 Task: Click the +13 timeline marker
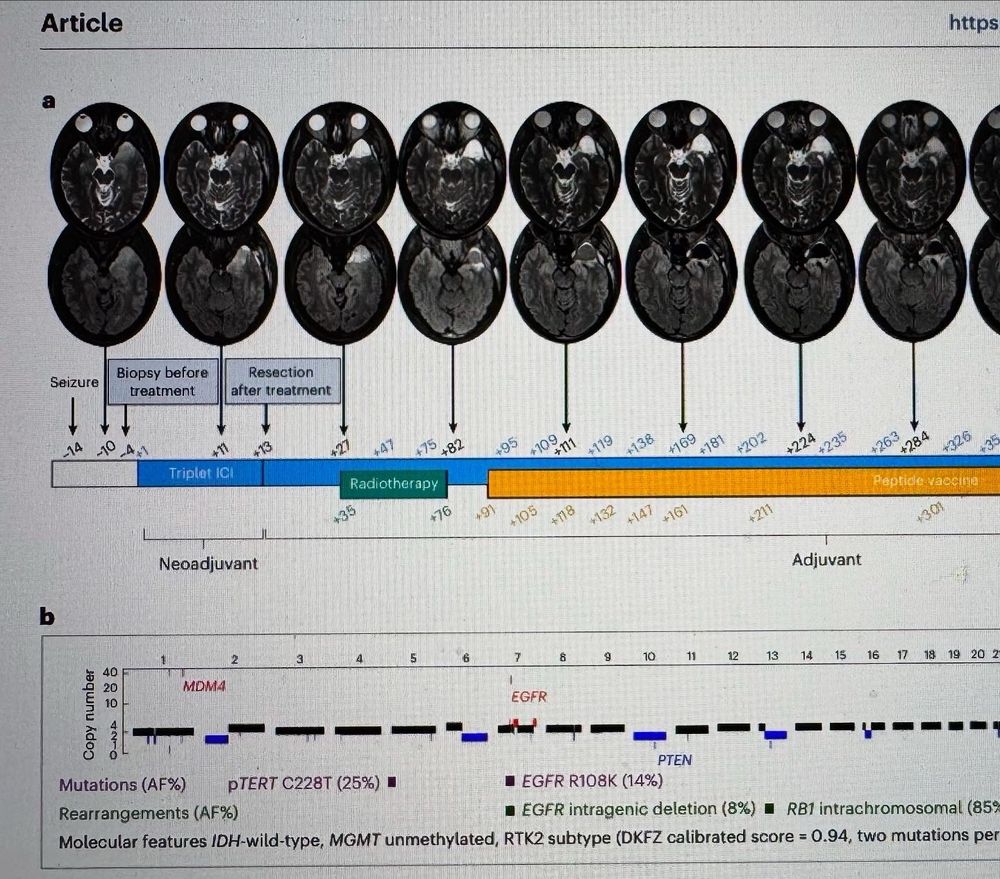click(263, 448)
